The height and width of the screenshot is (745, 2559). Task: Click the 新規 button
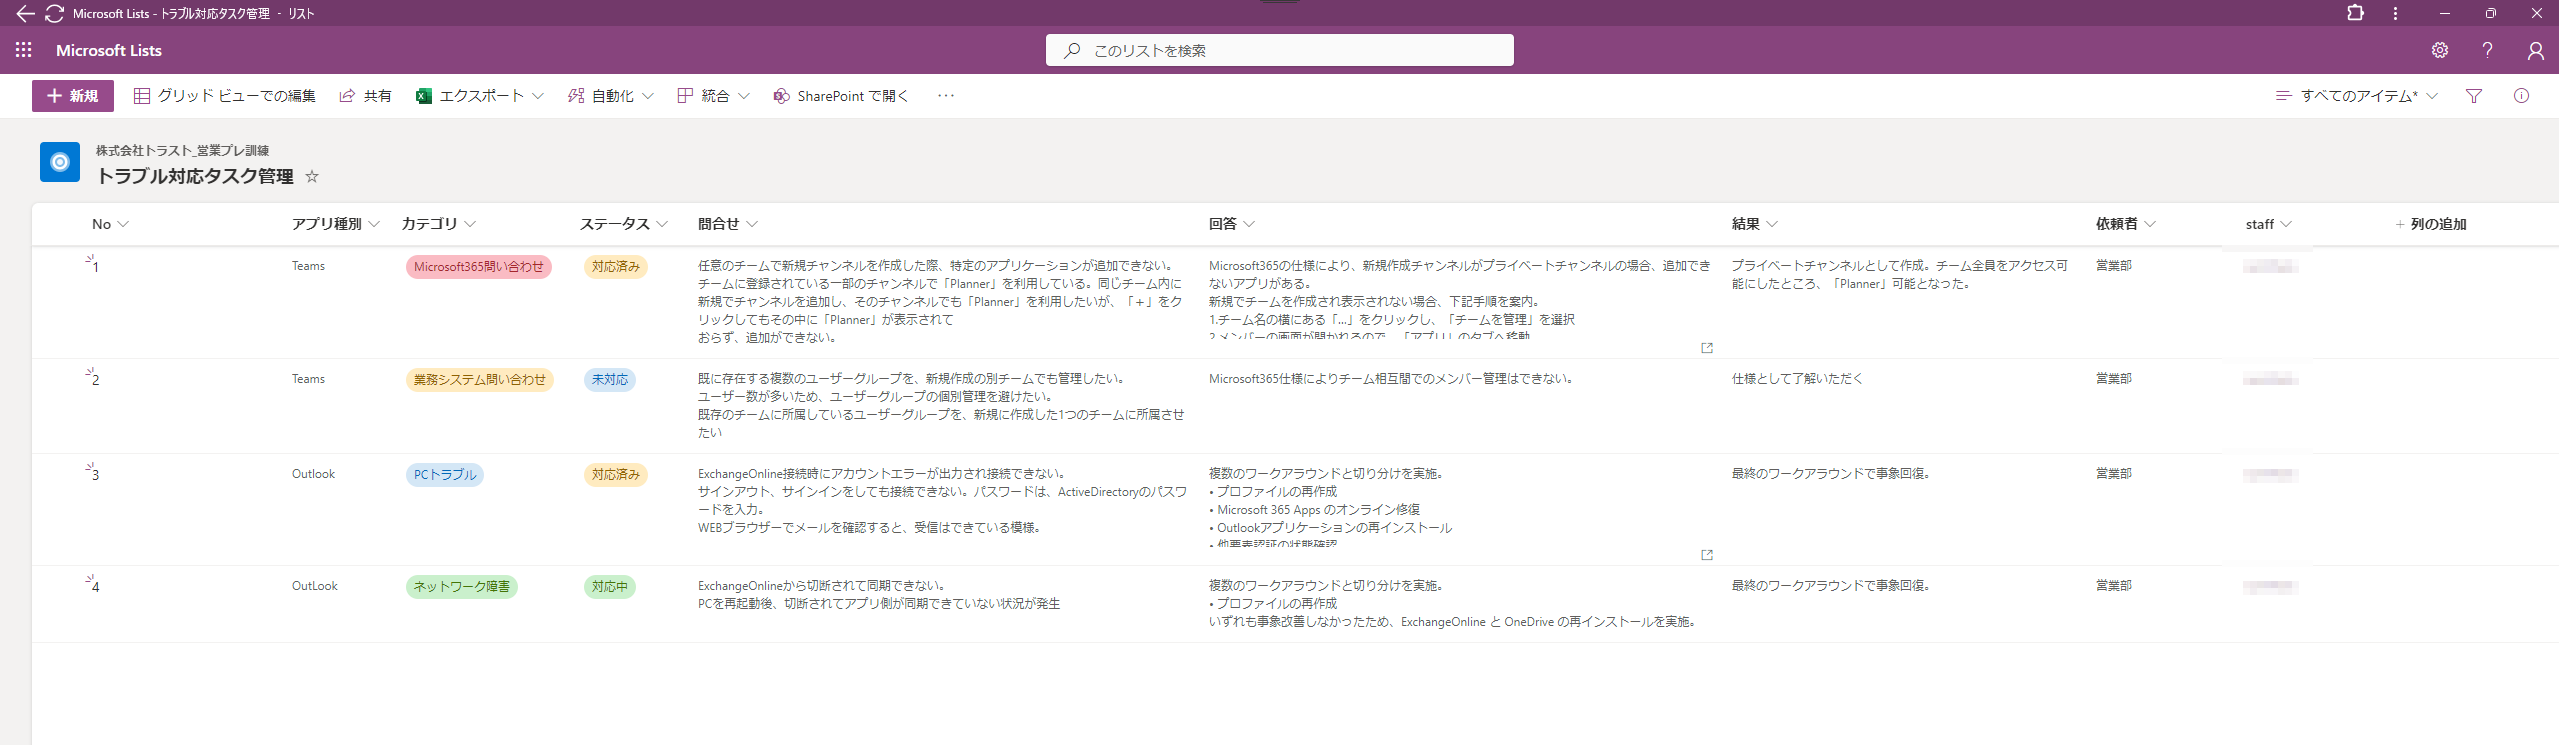[73, 96]
